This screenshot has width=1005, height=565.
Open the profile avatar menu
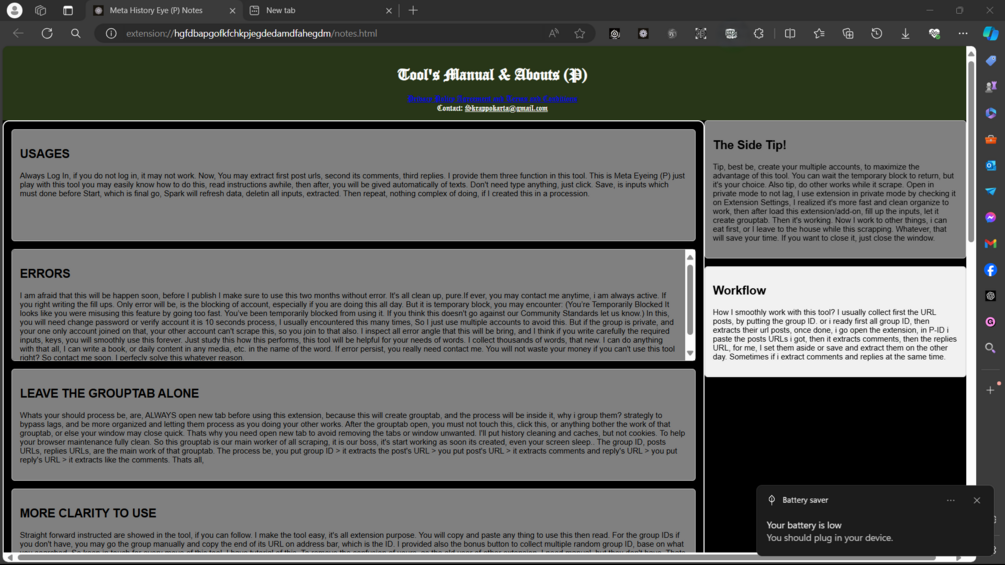(x=14, y=10)
